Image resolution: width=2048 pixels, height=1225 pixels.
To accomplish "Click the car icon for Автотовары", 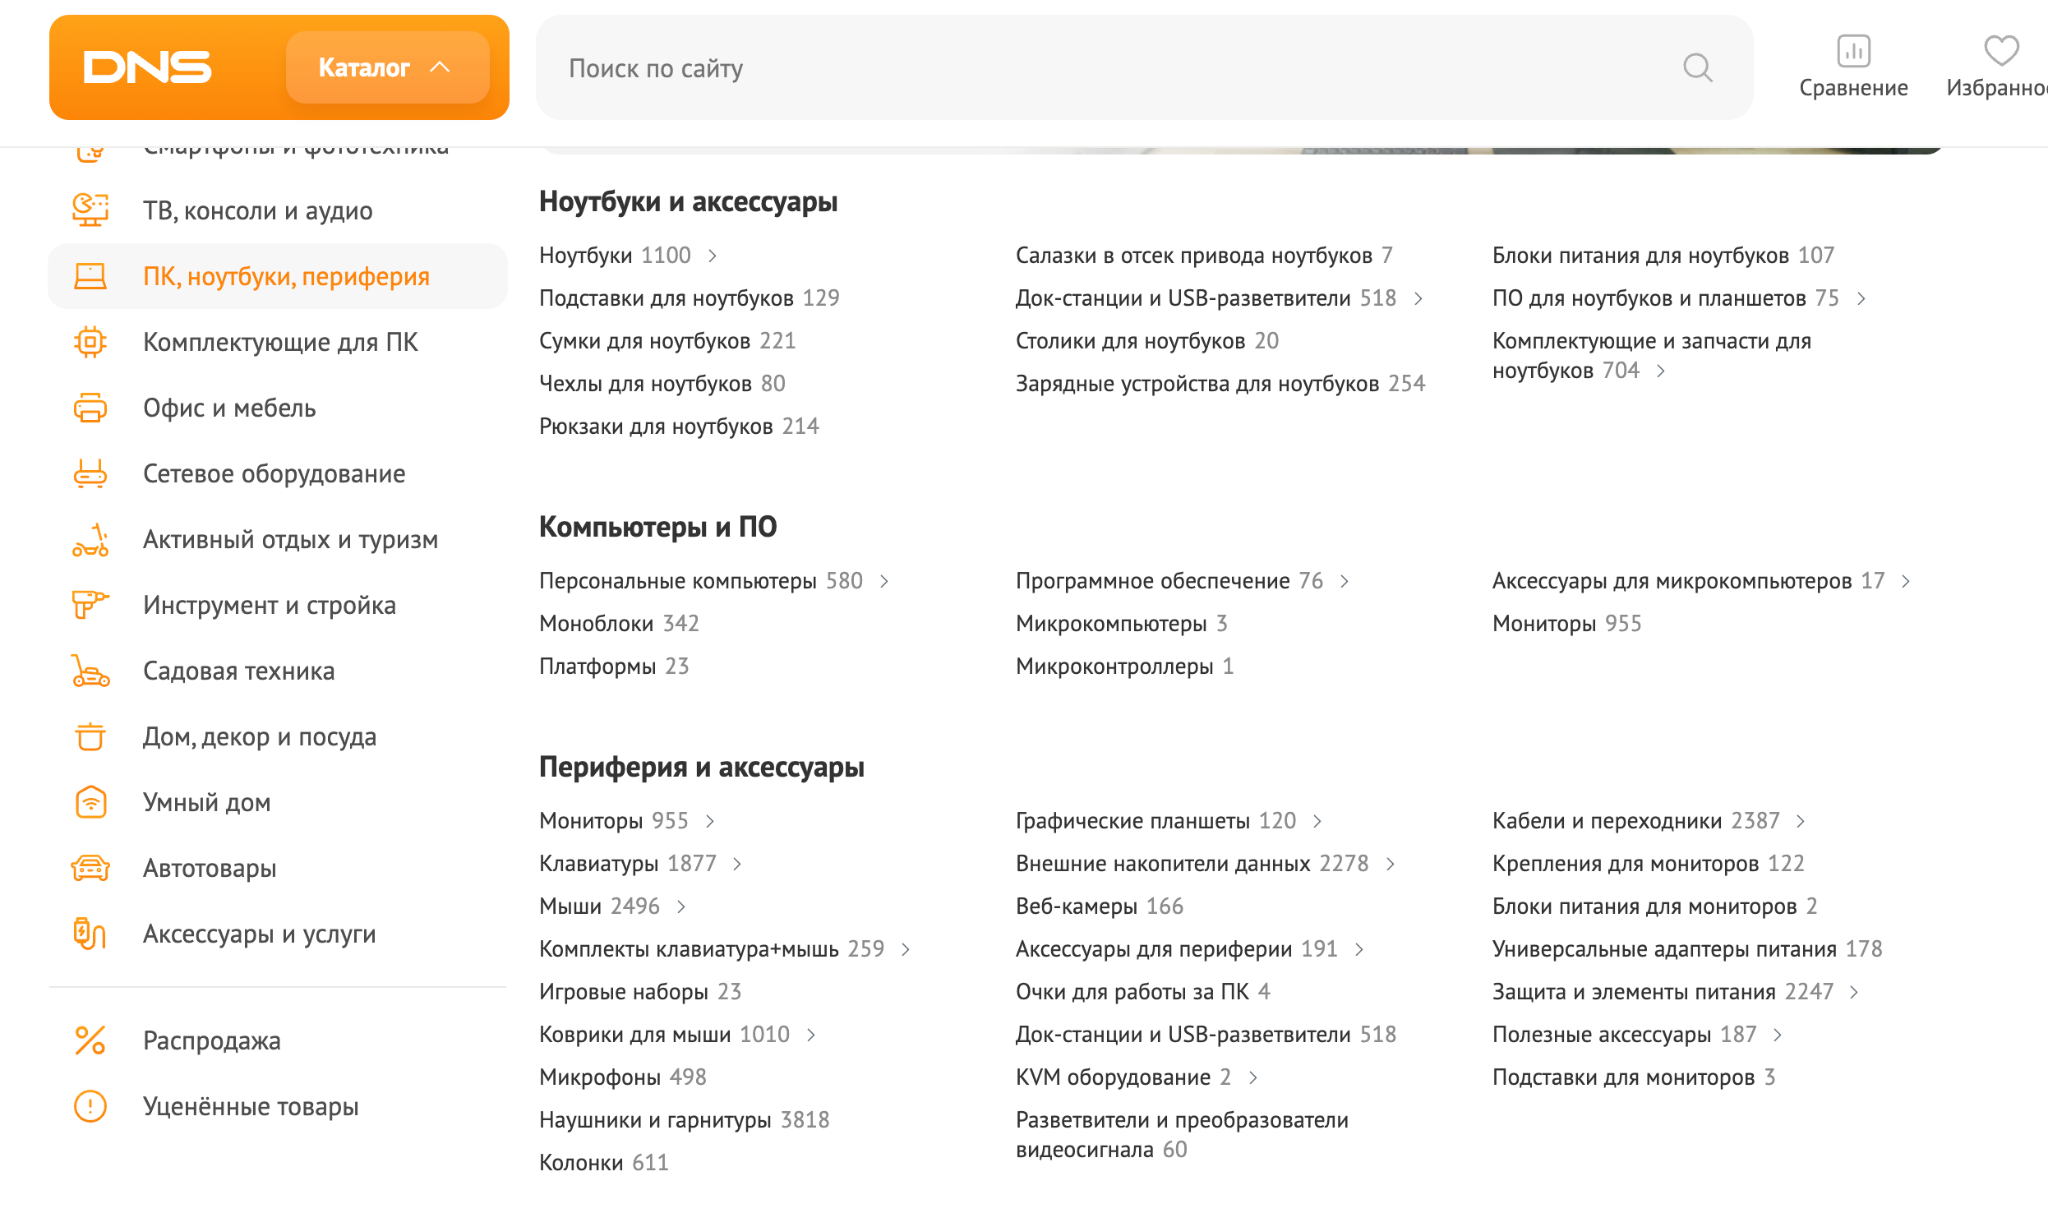I will (x=90, y=868).
